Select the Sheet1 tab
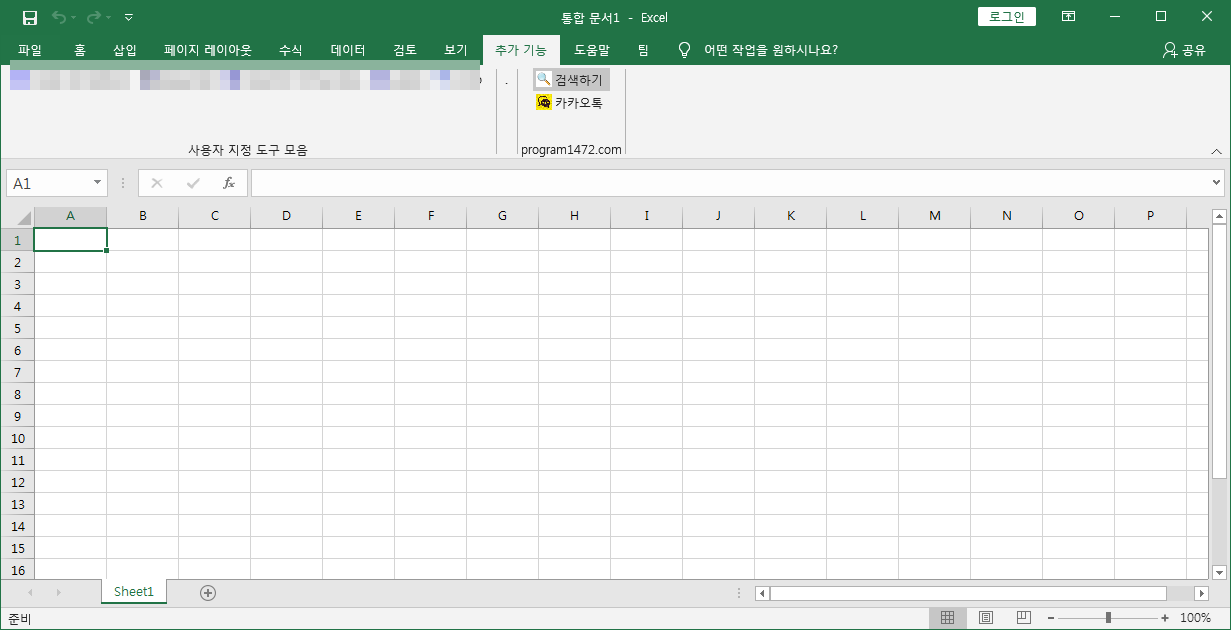Screen dimensions: 1231x630 (x=134, y=592)
